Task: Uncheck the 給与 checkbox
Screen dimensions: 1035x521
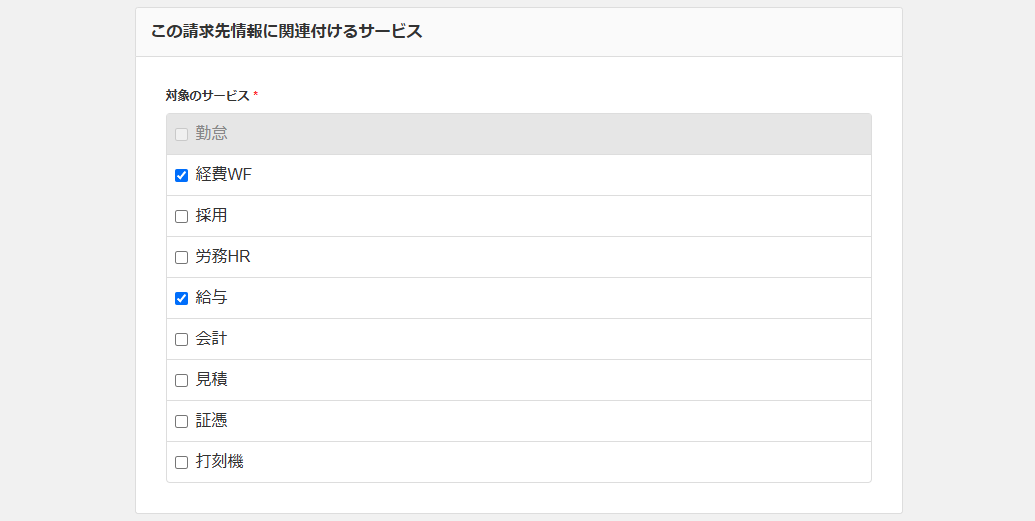Action: [181, 298]
